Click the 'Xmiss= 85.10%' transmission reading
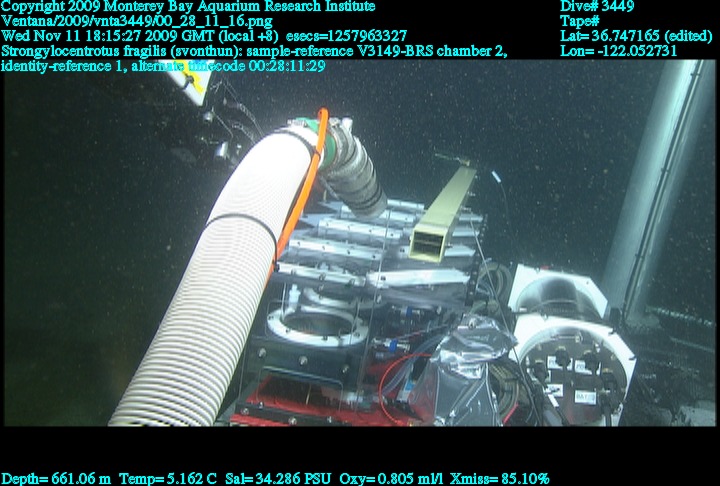The image size is (720, 486). pyautogui.click(x=499, y=479)
